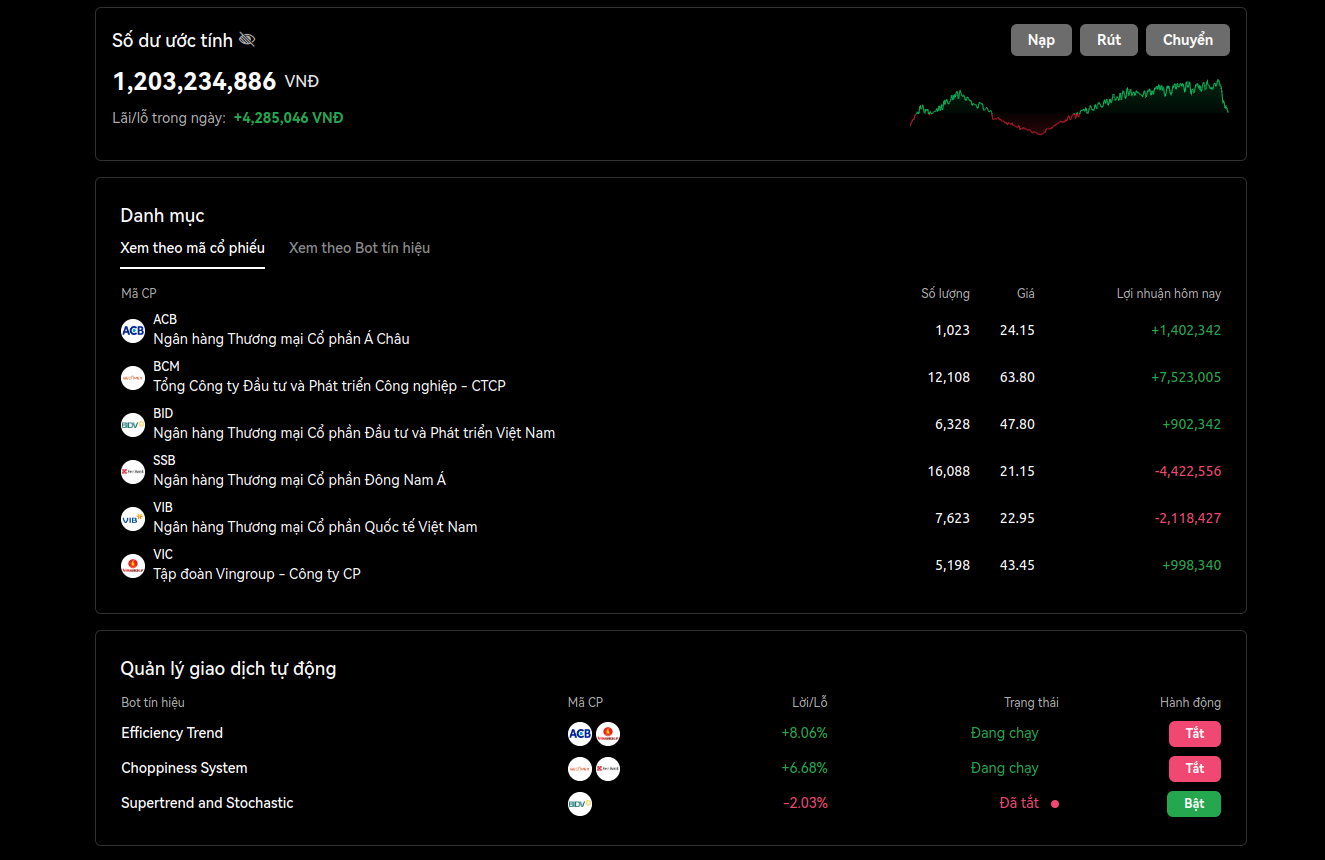This screenshot has width=1325, height=860.
Task: Click Đang chạy status of Efficiency Trend
Action: [1005, 733]
